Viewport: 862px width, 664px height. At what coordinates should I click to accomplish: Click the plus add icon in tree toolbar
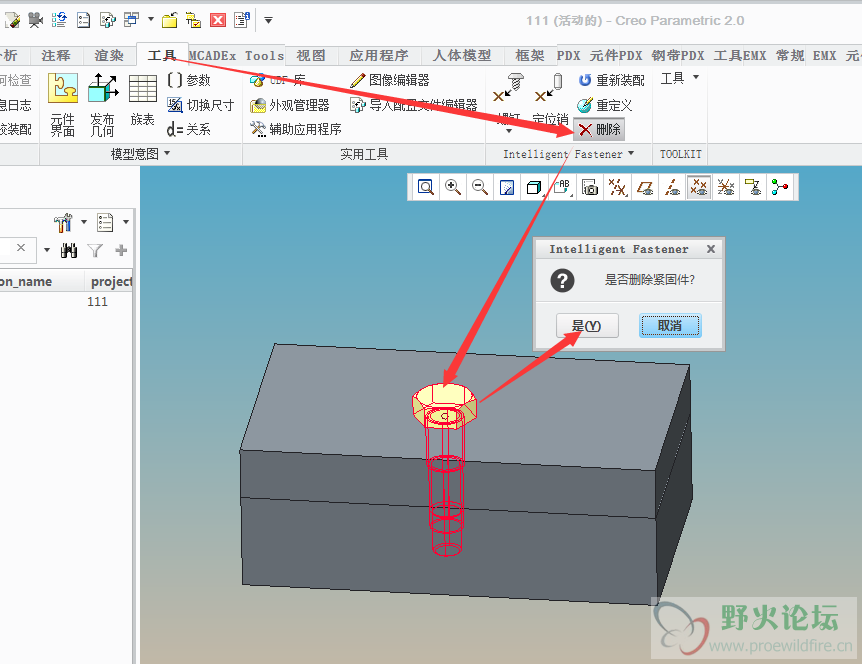tap(121, 251)
